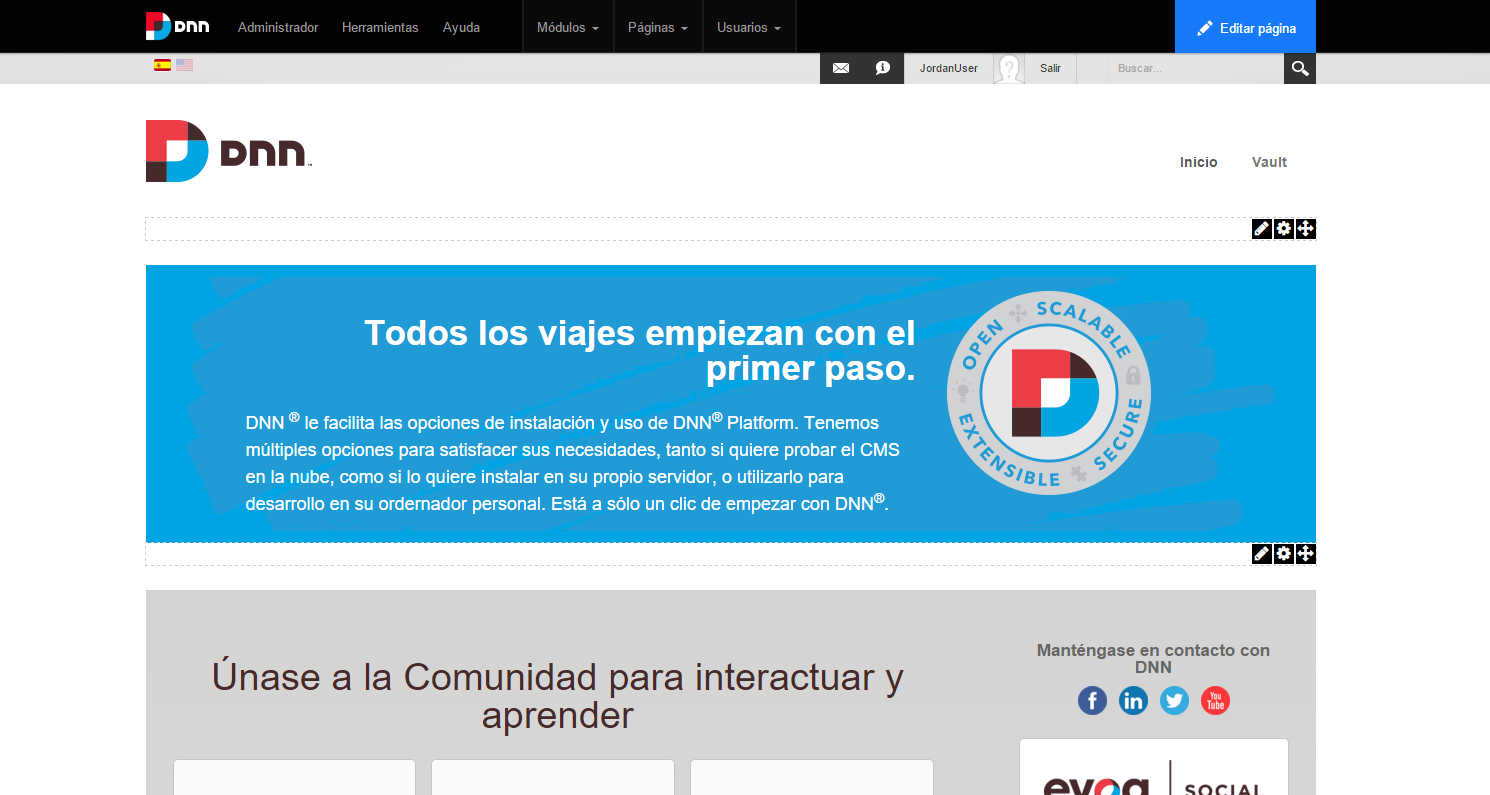Image resolution: width=1490 pixels, height=795 pixels.
Task: Open the notifications alert icon
Action: tap(881, 68)
